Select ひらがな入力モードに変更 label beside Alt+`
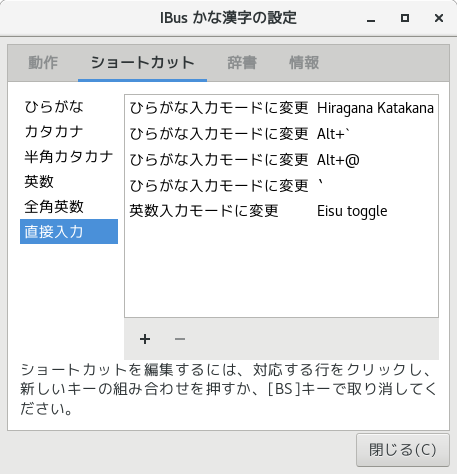 click(x=219, y=134)
